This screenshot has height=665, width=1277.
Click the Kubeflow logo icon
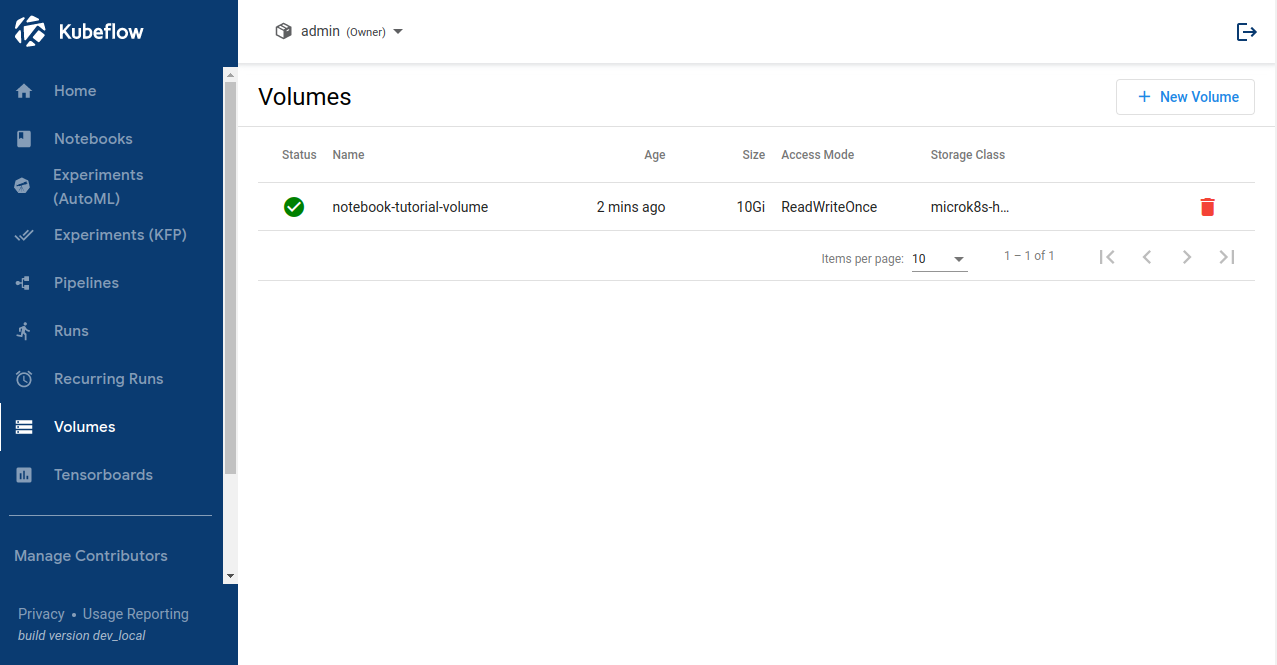click(30, 31)
